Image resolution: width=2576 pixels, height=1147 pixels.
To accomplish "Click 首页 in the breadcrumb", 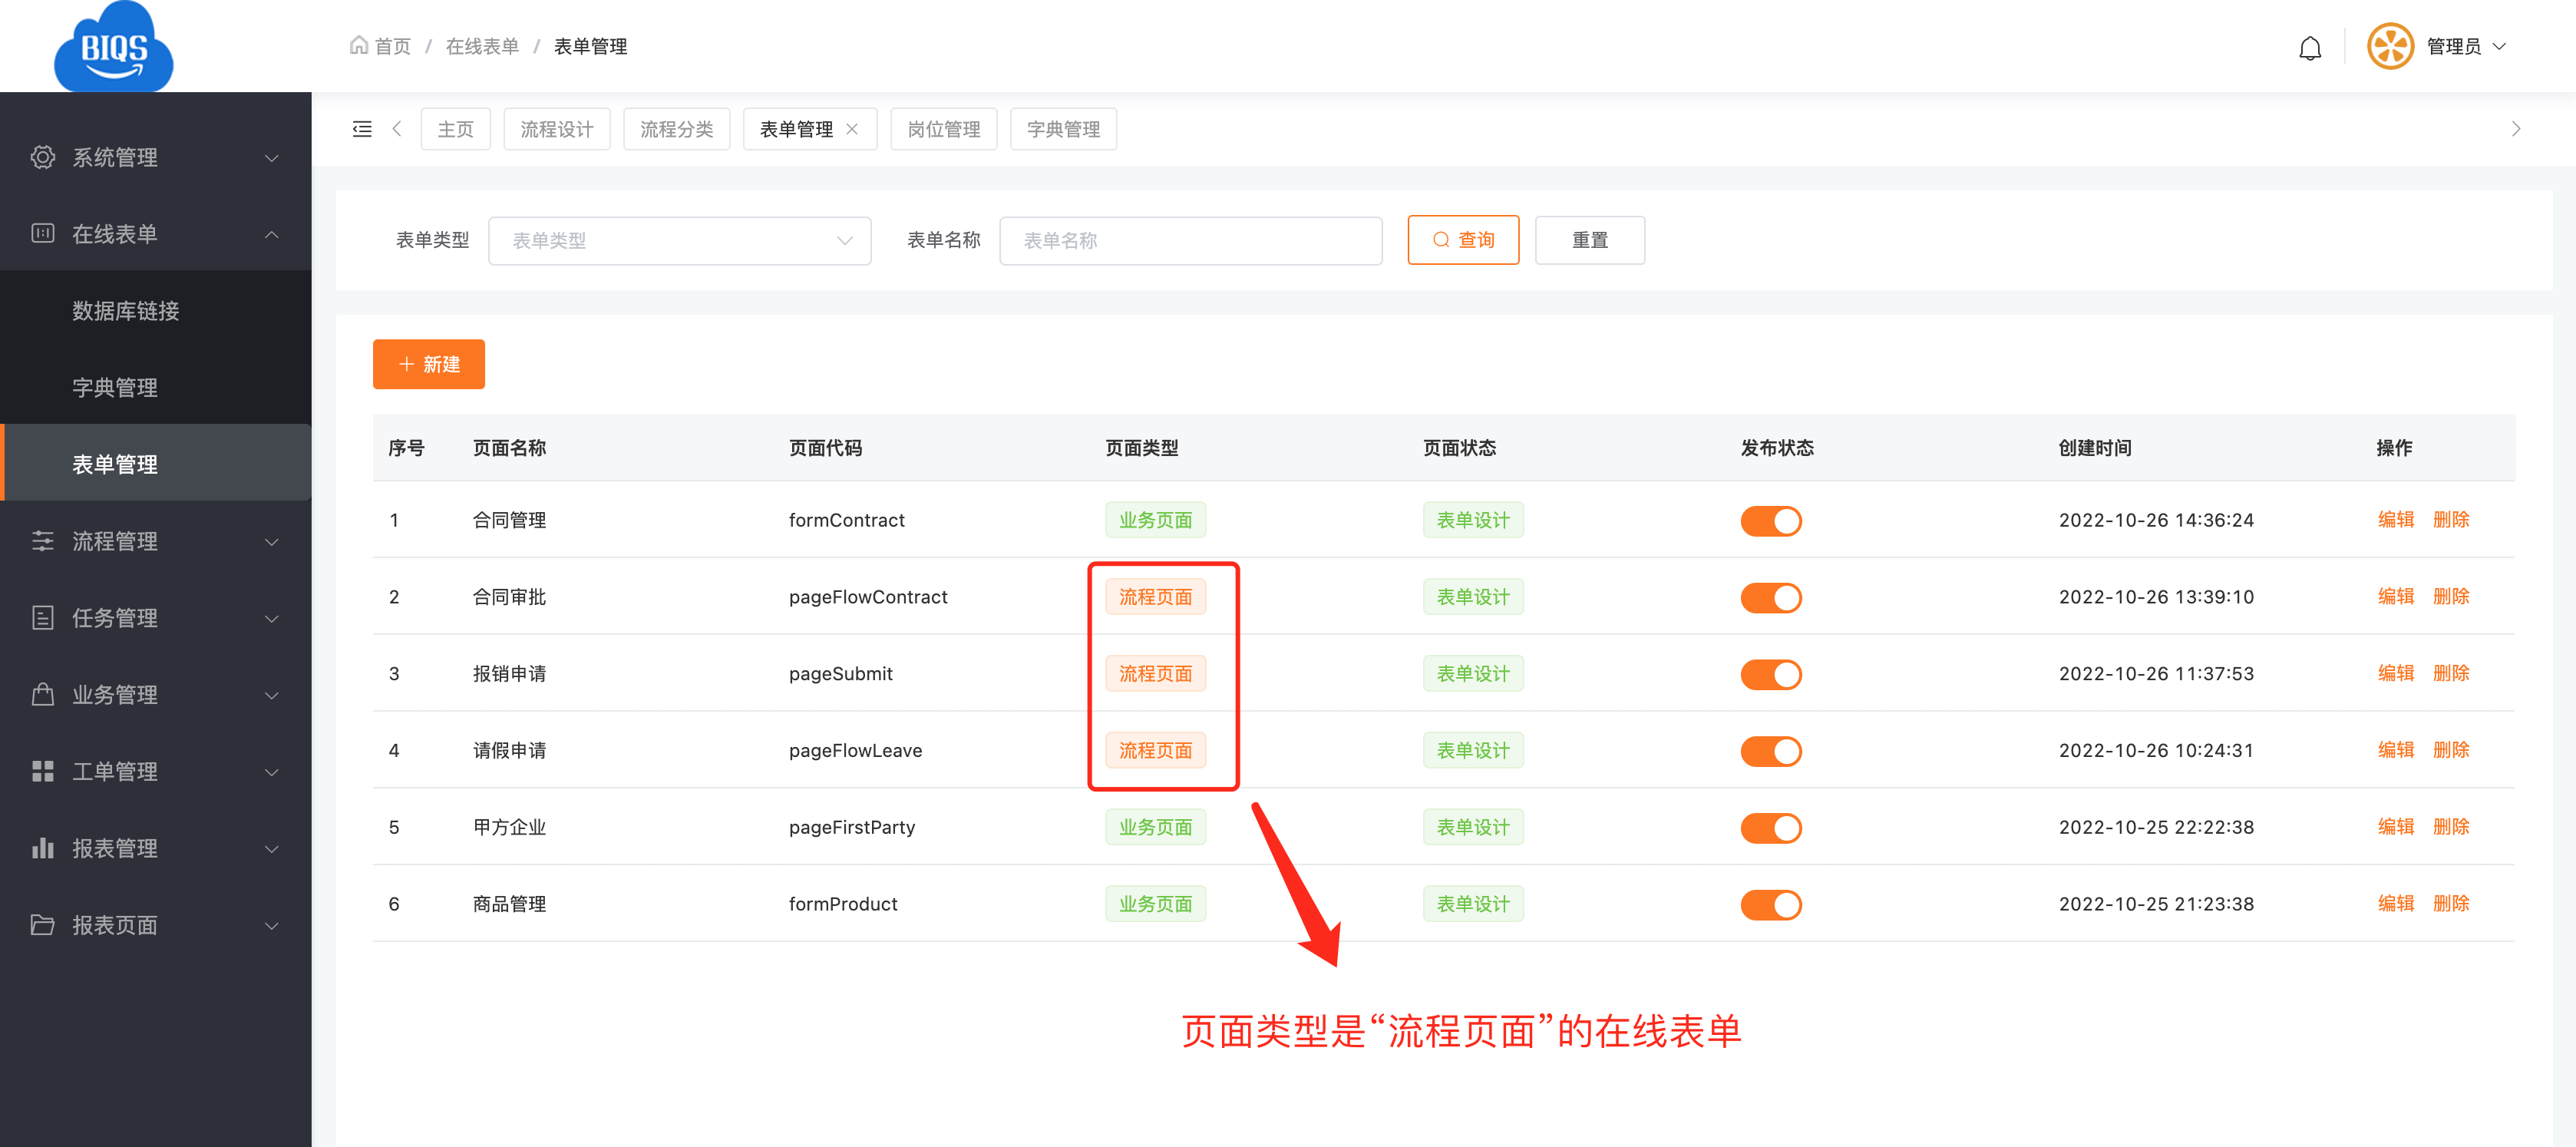I will pos(392,46).
